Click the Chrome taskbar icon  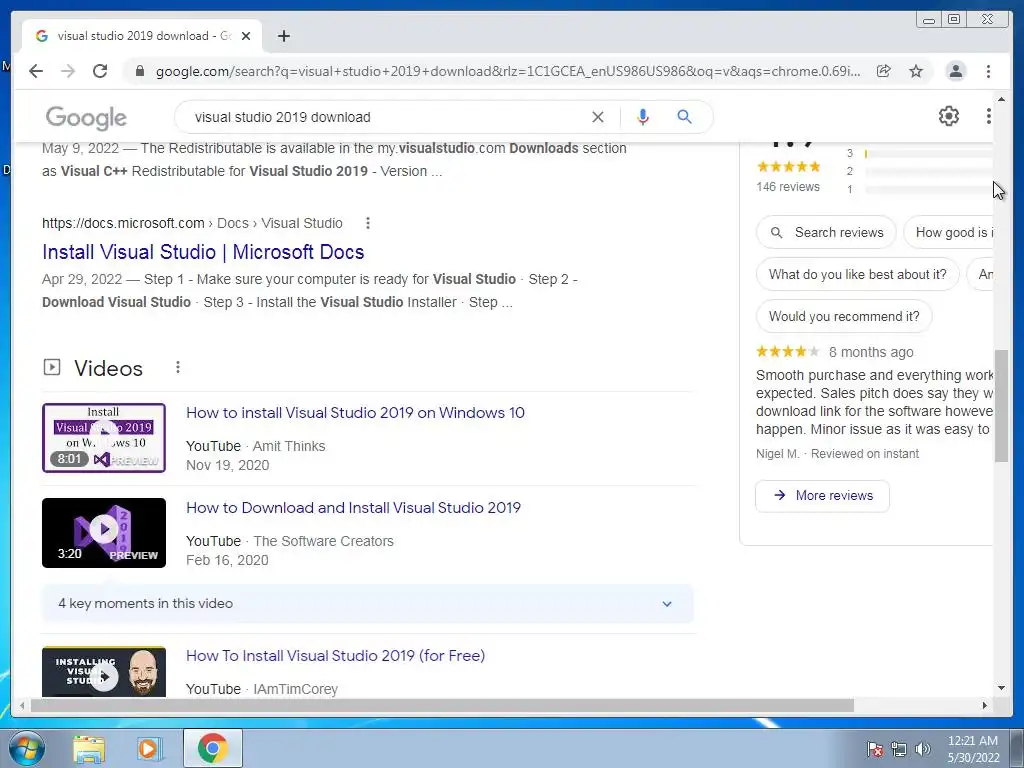point(212,748)
